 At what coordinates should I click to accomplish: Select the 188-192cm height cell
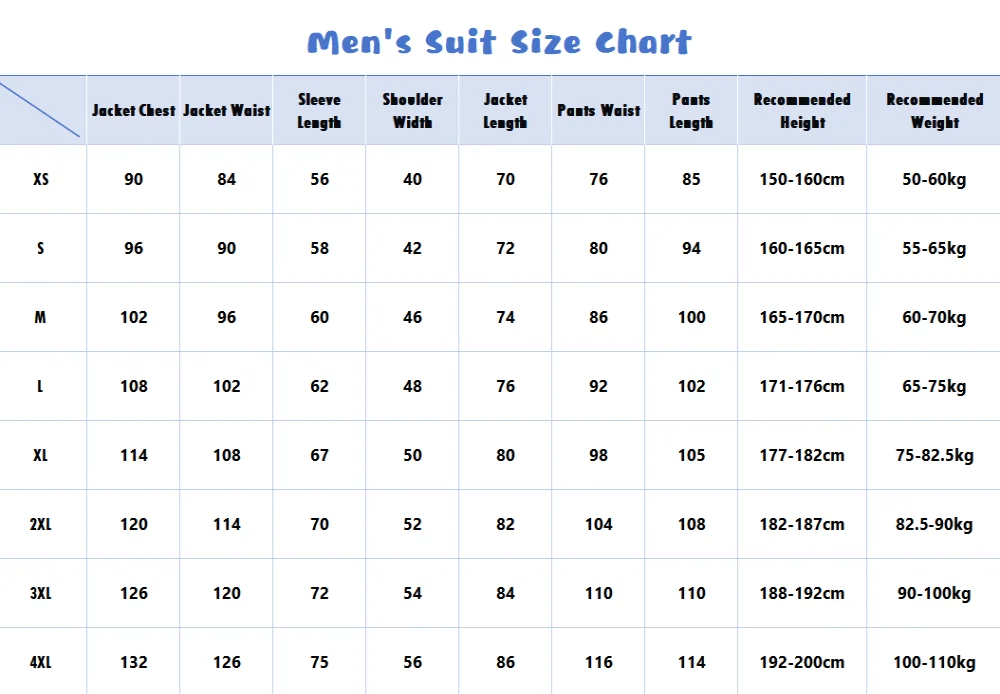(802, 594)
